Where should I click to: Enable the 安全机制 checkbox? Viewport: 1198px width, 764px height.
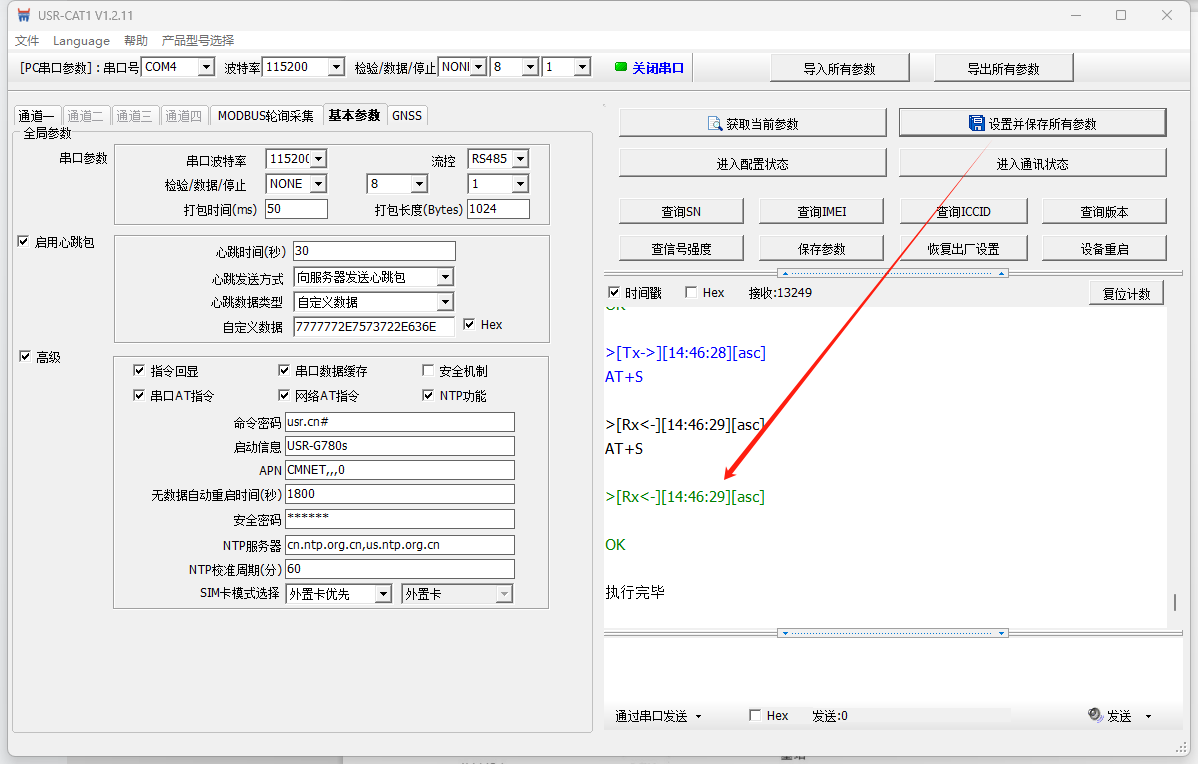tap(429, 371)
